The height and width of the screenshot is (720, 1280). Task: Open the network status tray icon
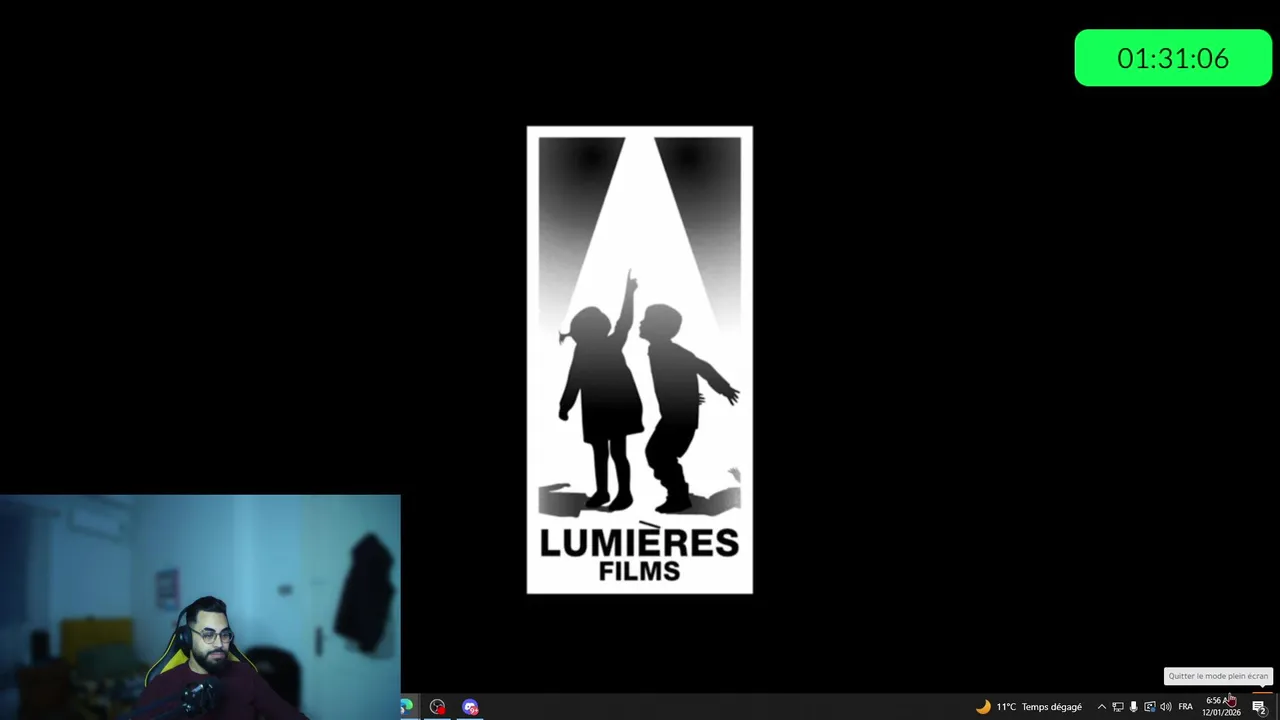(1118, 707)
